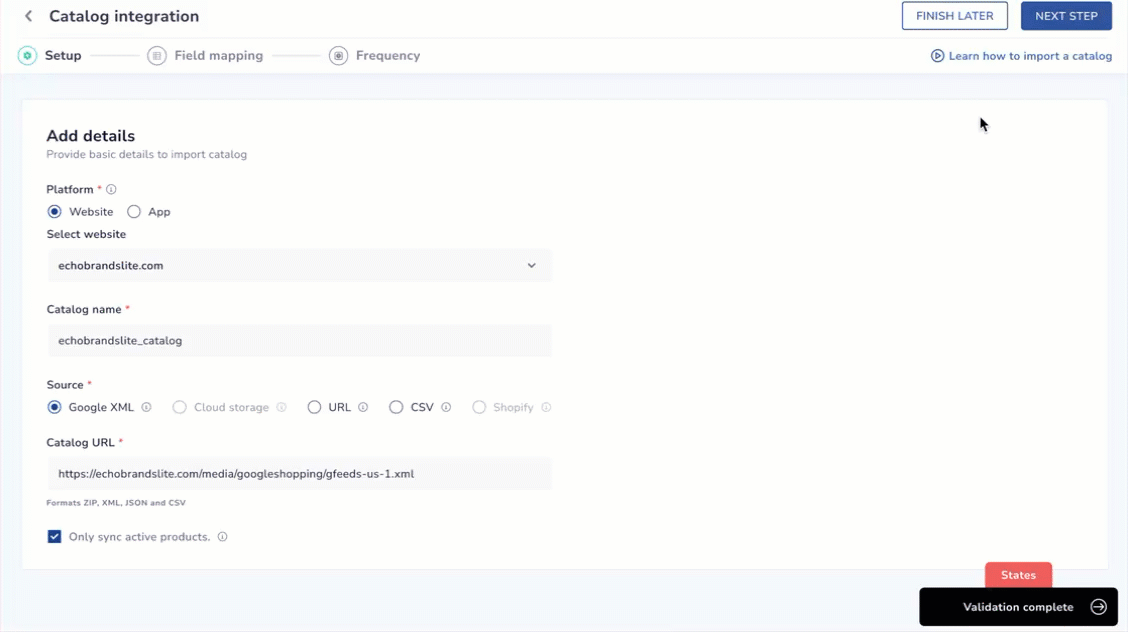Screen dimensions: 1128x632
Task: Click the NEXT STEP button
Action: click(1066, 16)
